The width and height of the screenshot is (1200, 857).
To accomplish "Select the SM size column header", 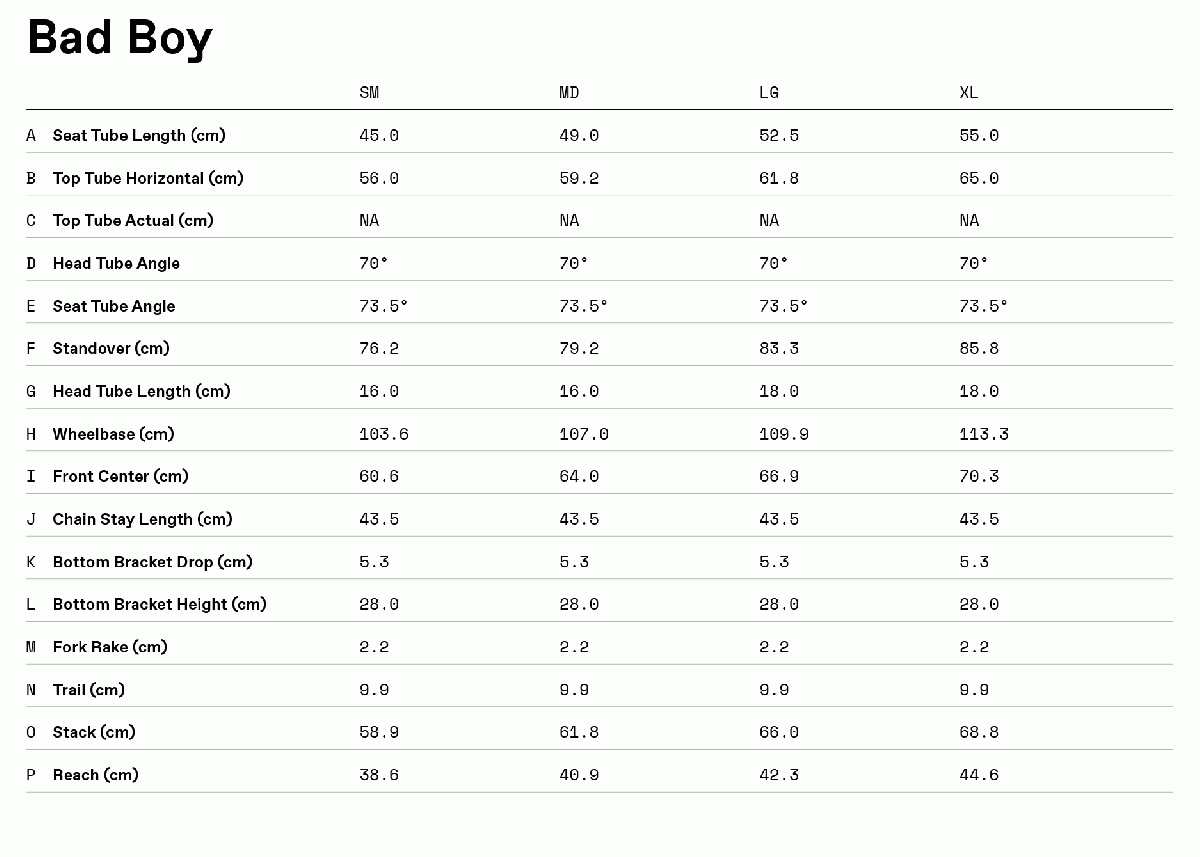I will click(369, 93).
